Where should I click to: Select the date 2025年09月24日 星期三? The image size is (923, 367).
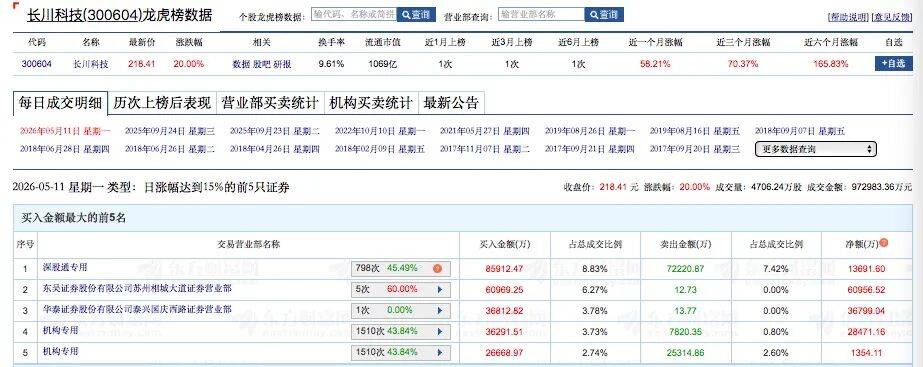pyautogui.click(x=170, y=131)
